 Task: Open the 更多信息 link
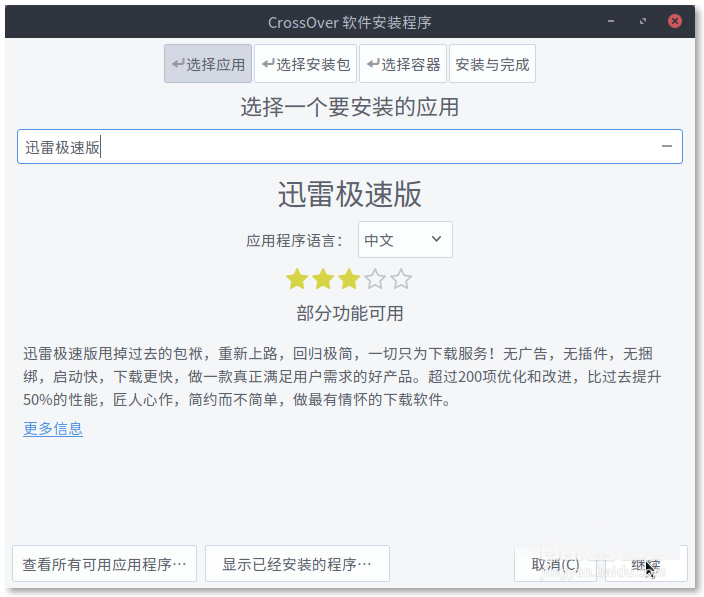coord(53,429)
